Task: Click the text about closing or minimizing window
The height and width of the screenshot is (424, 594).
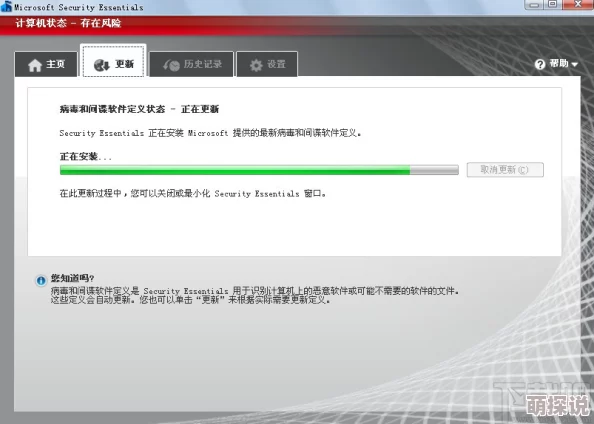Action: point(193,194)
